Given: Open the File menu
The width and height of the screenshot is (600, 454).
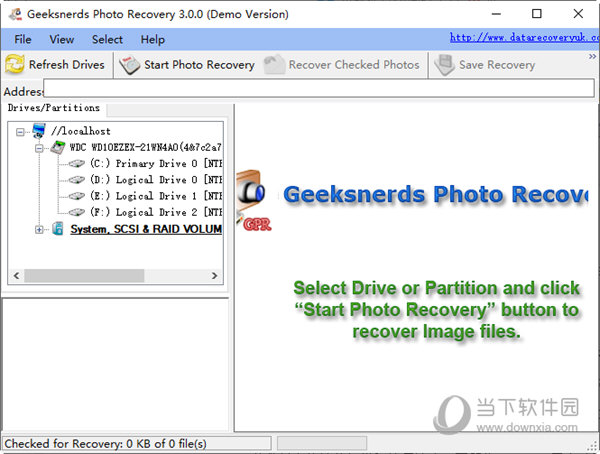Looking at the screenshot, I should click(x=23, y=39).
